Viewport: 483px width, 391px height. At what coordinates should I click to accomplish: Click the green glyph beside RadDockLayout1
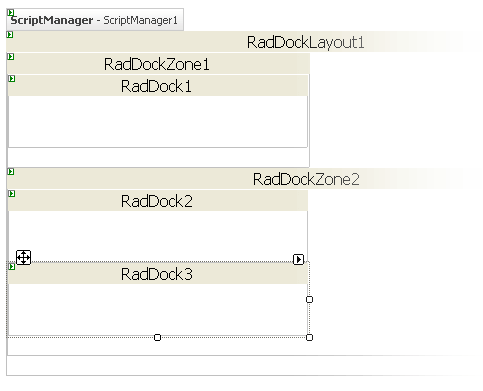(10, 35)
